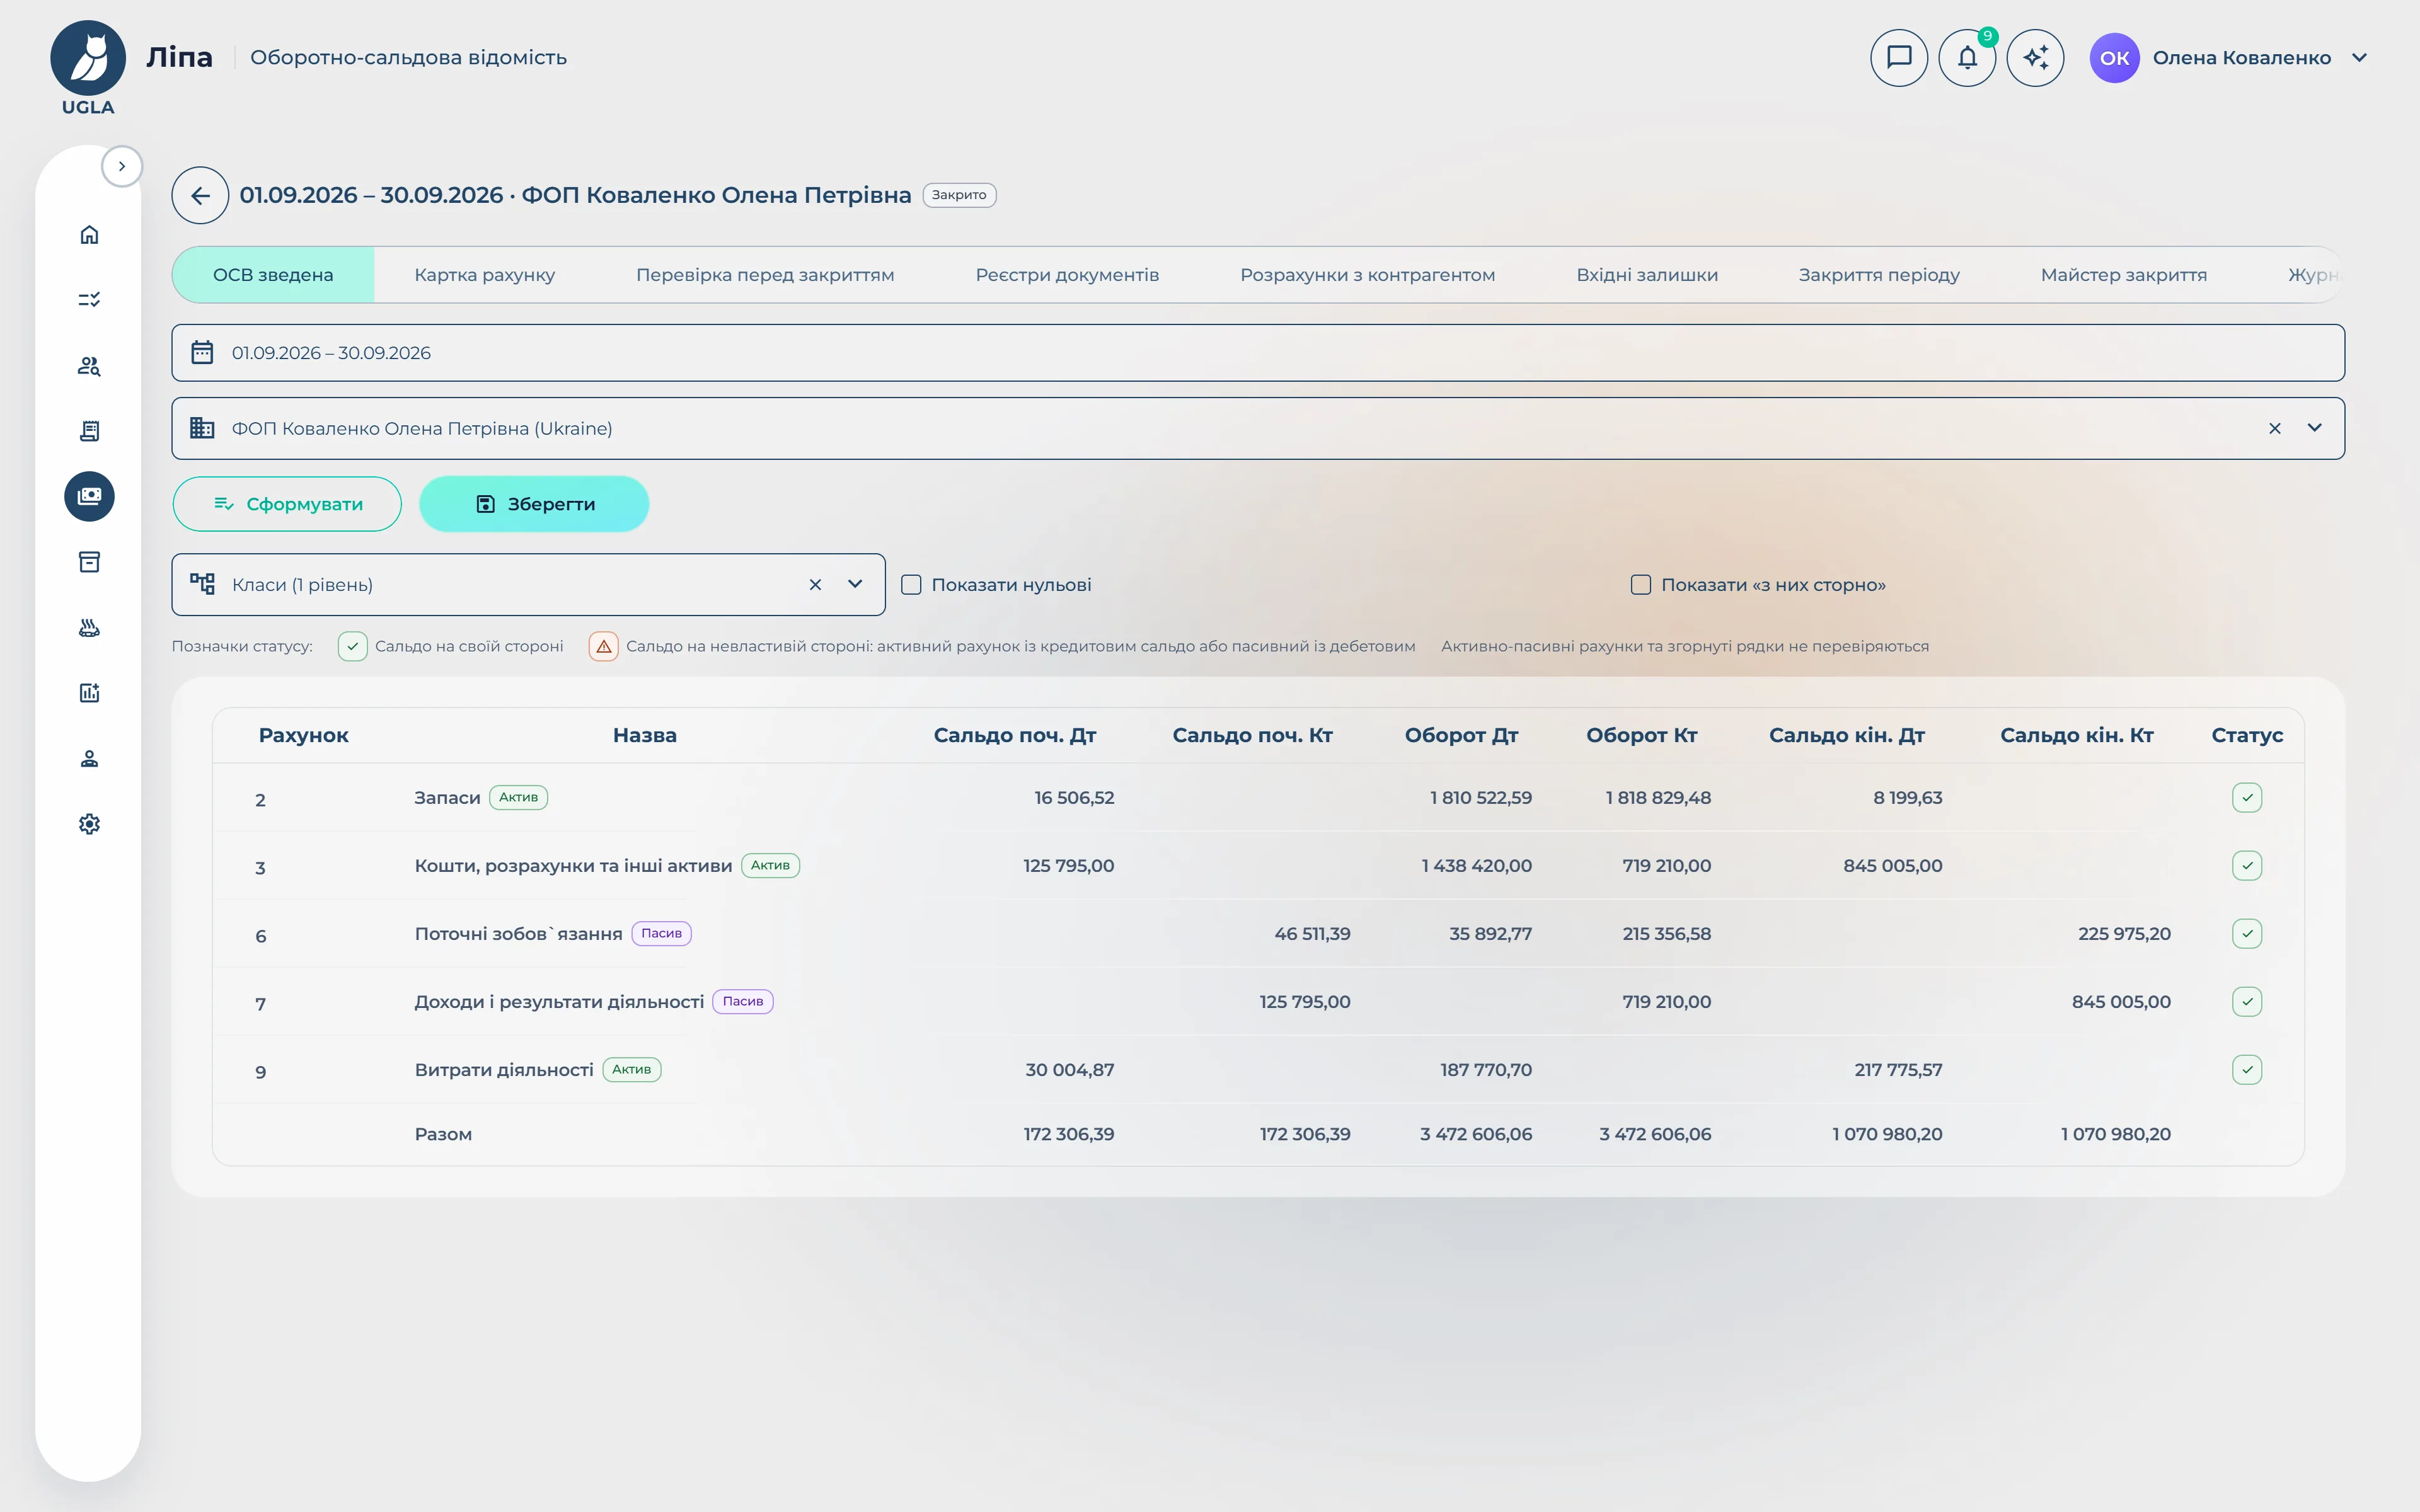
Task: Switch to the Картка рахунку tab
Action: [484, 275]
